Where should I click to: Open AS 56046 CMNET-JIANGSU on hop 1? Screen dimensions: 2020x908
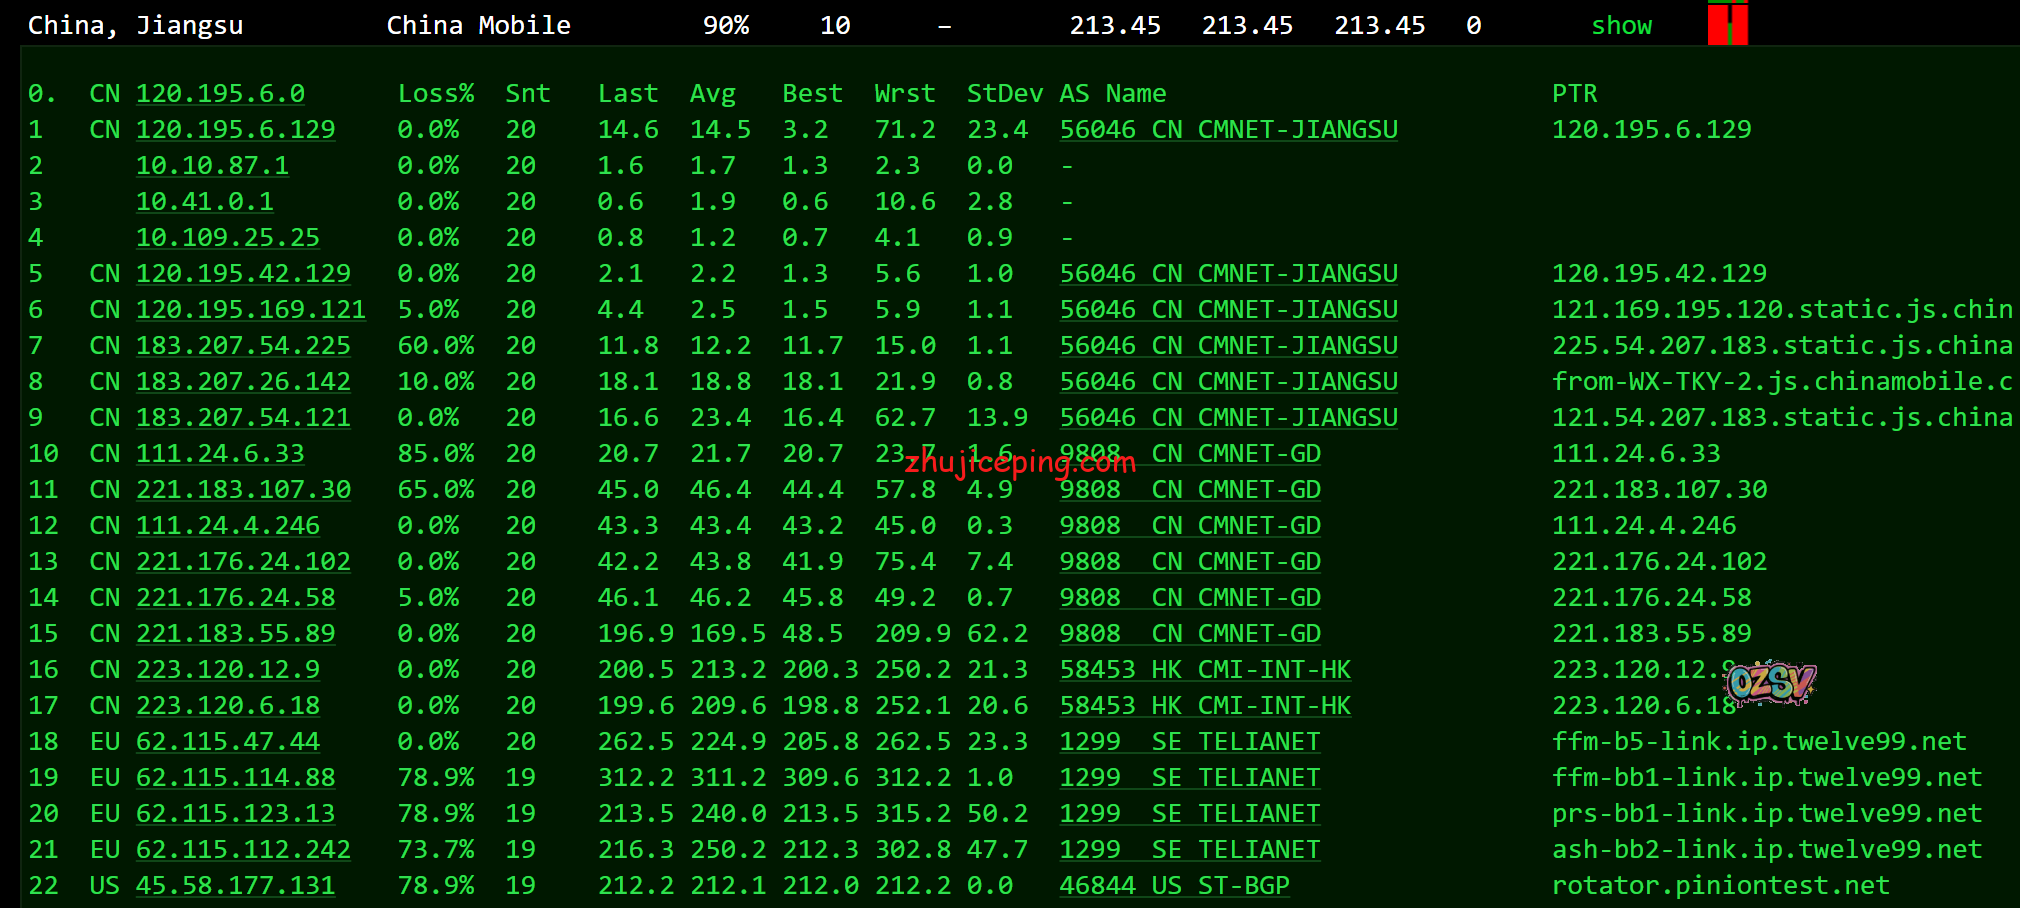click(1228, 130)
